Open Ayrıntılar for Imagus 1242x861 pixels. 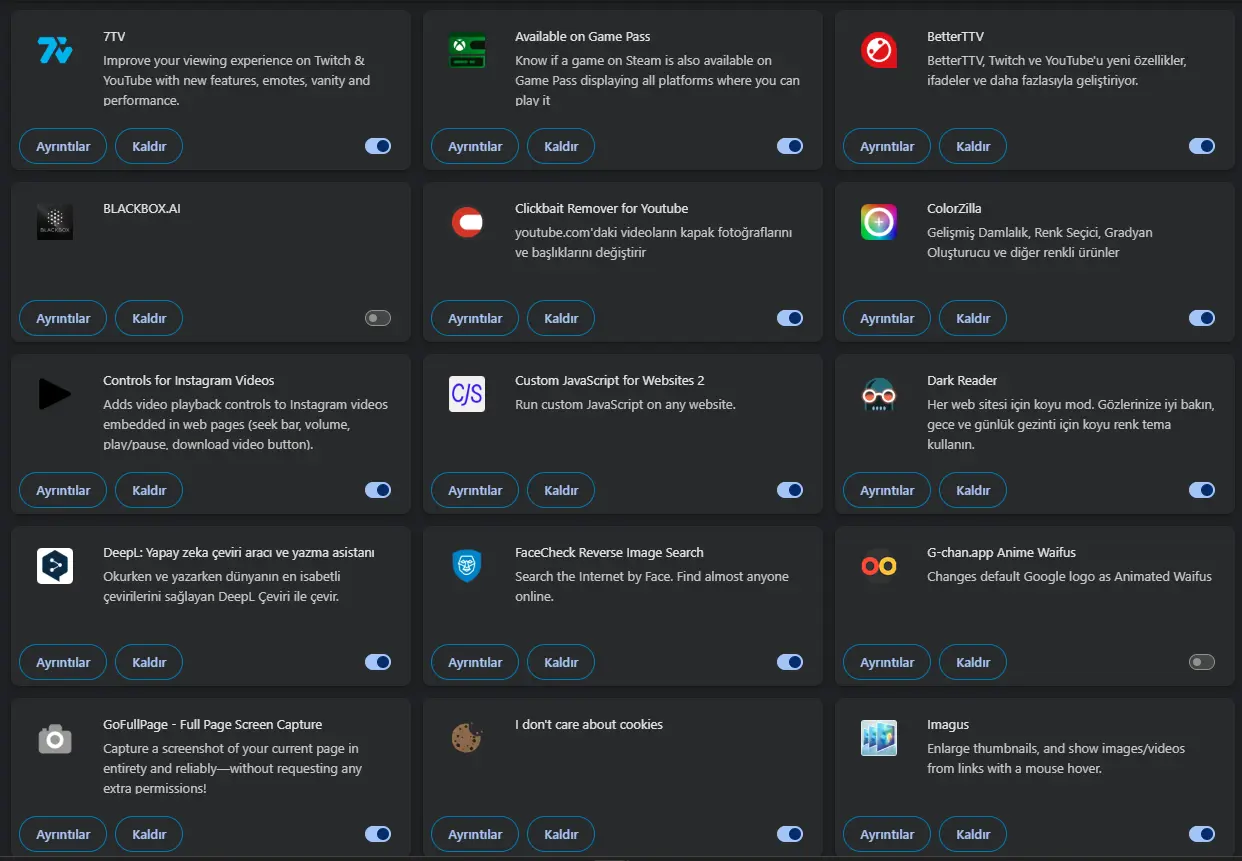coord(887,834)
